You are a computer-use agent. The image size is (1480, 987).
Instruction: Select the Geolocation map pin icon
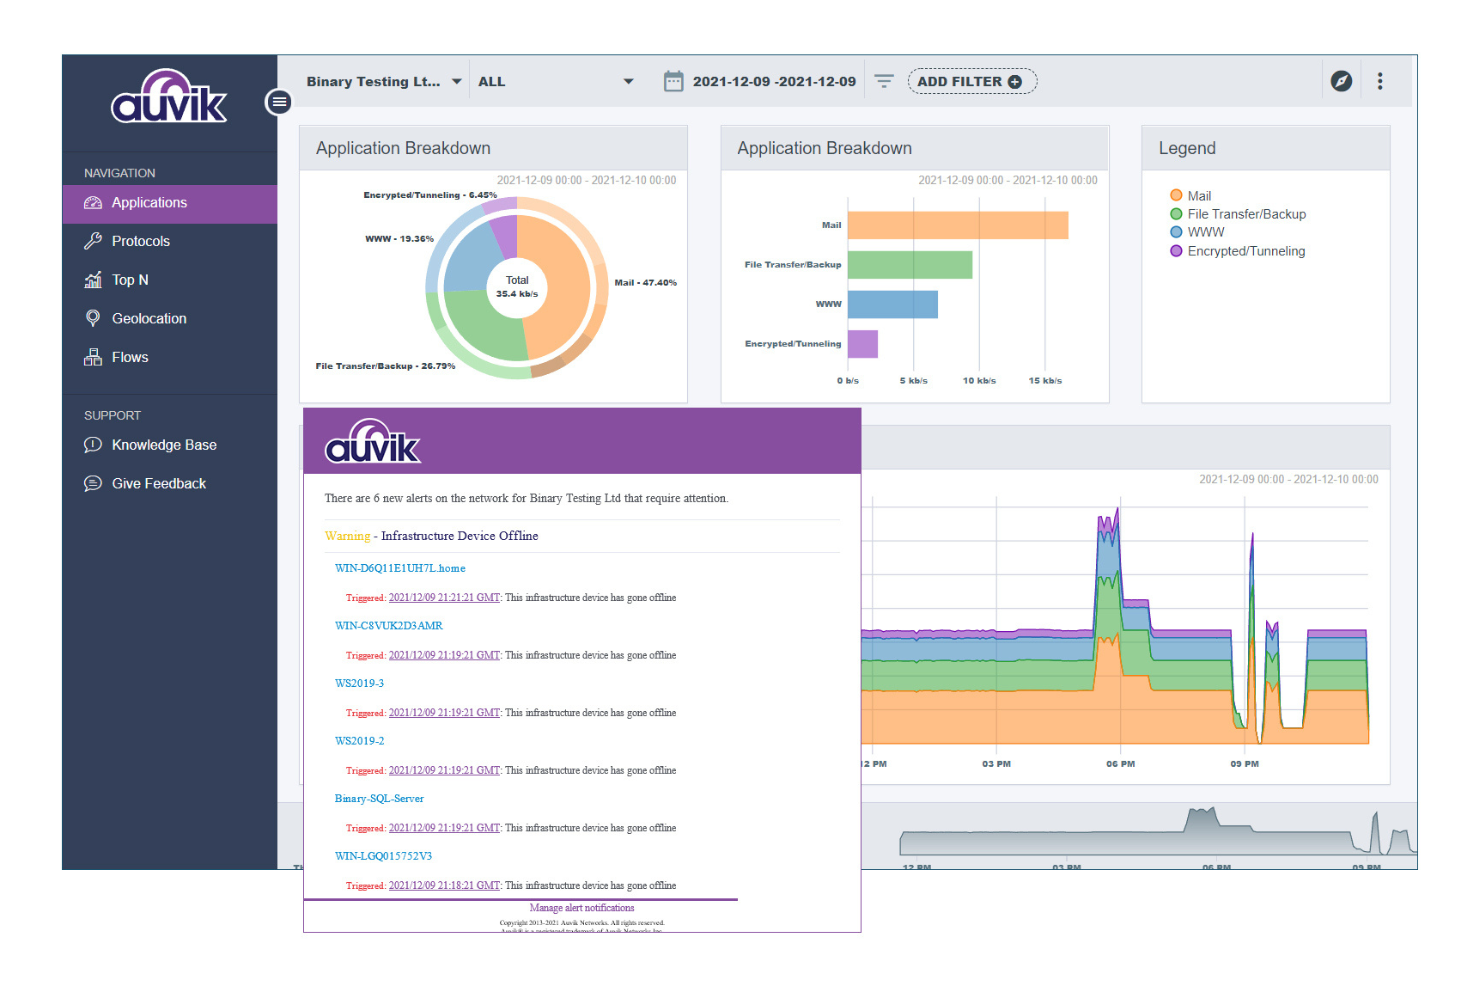[x=93, y=318]
